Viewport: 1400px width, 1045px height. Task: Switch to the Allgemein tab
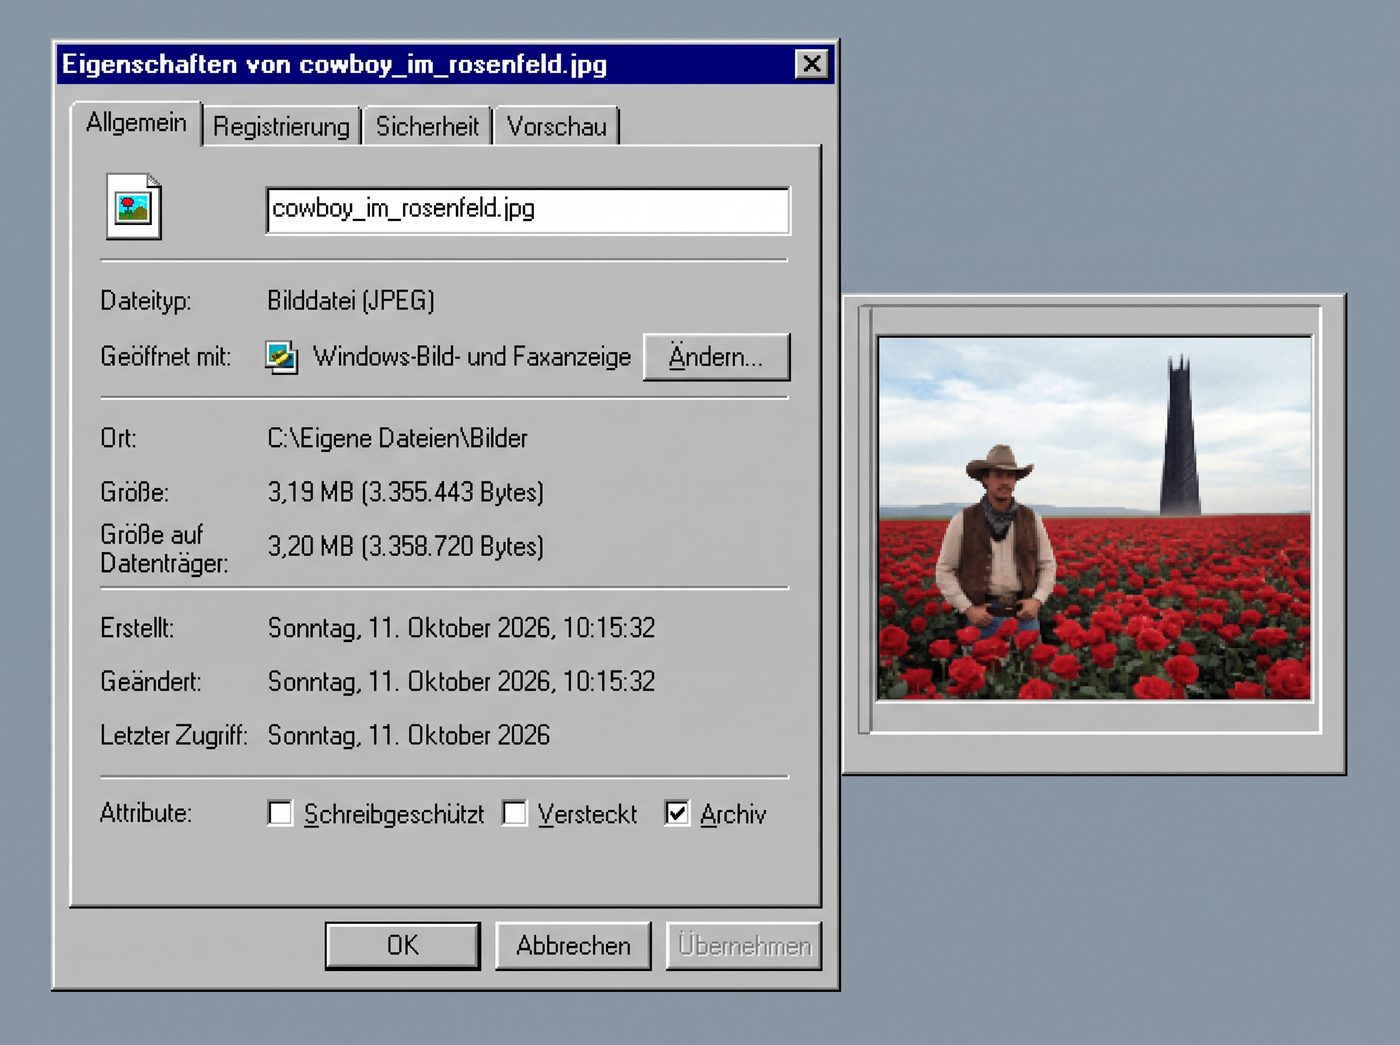pyautogui.click(x=136, y=123)
